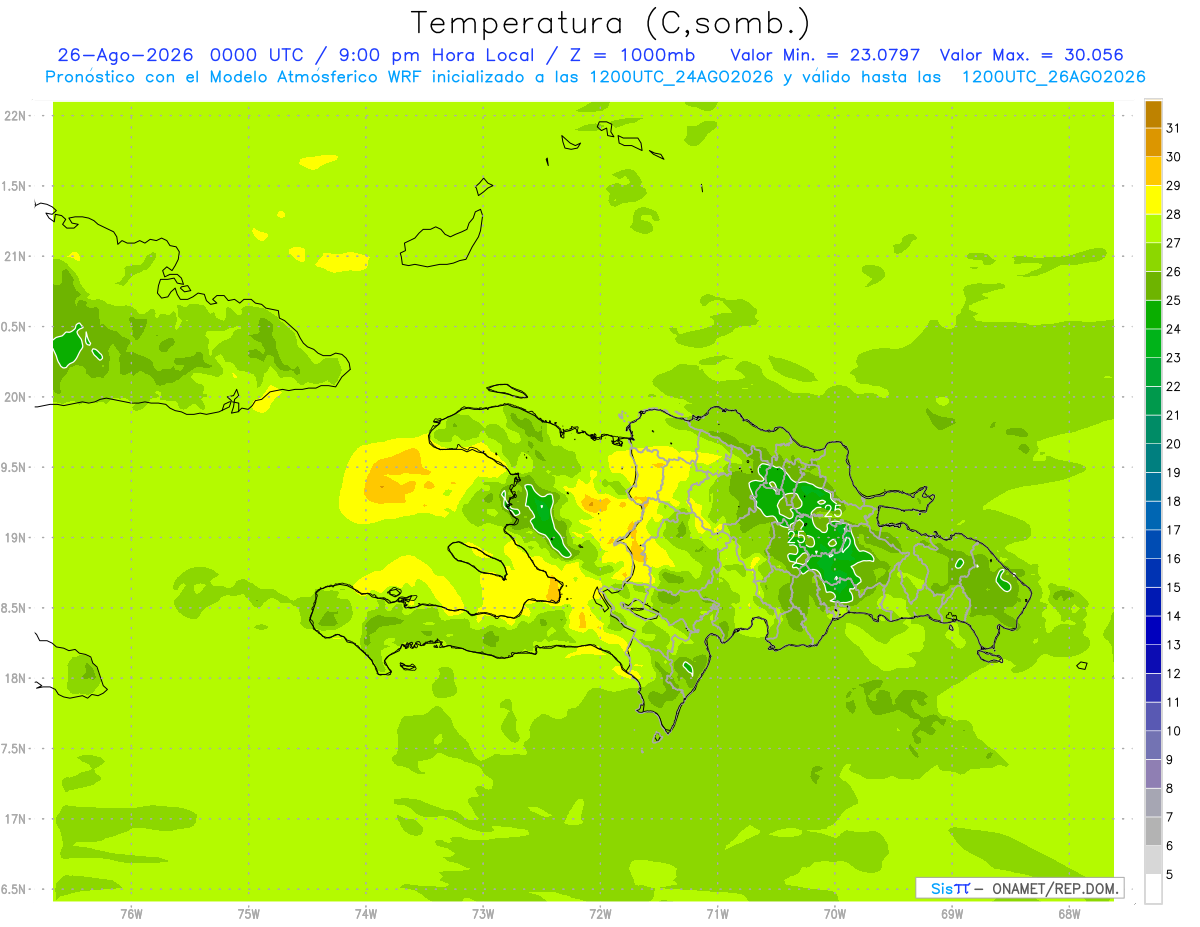Click the "20N" latitude axis label
Viewport: 1200px width, 927px height.
pyautogui.click(x=15, y=397)
